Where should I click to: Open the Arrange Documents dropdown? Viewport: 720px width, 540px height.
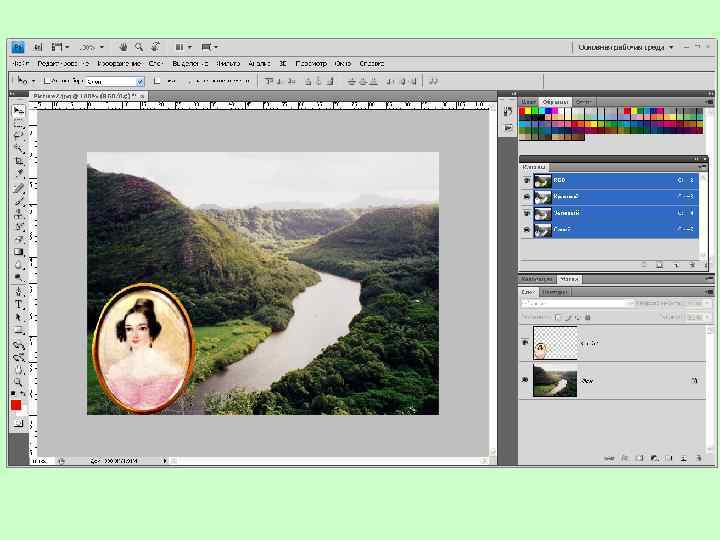tap(183, 47)
